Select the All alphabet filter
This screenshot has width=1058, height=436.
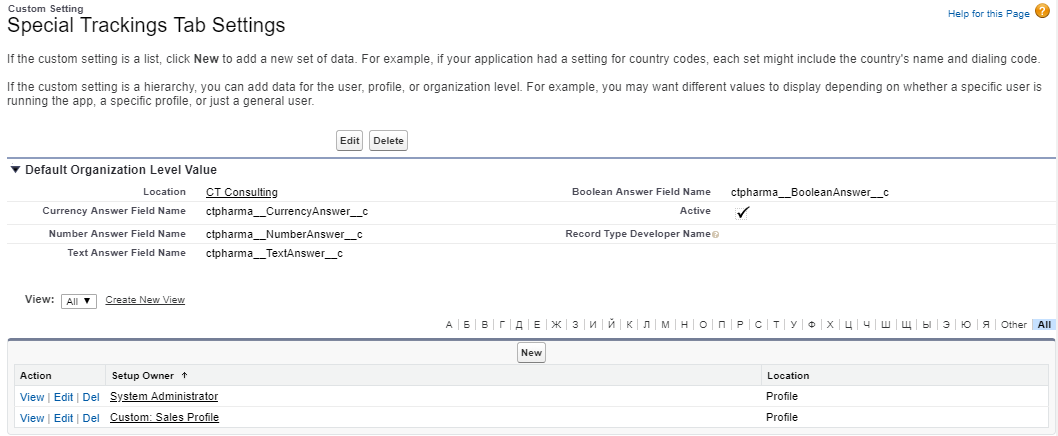(x=1044, y=325)
